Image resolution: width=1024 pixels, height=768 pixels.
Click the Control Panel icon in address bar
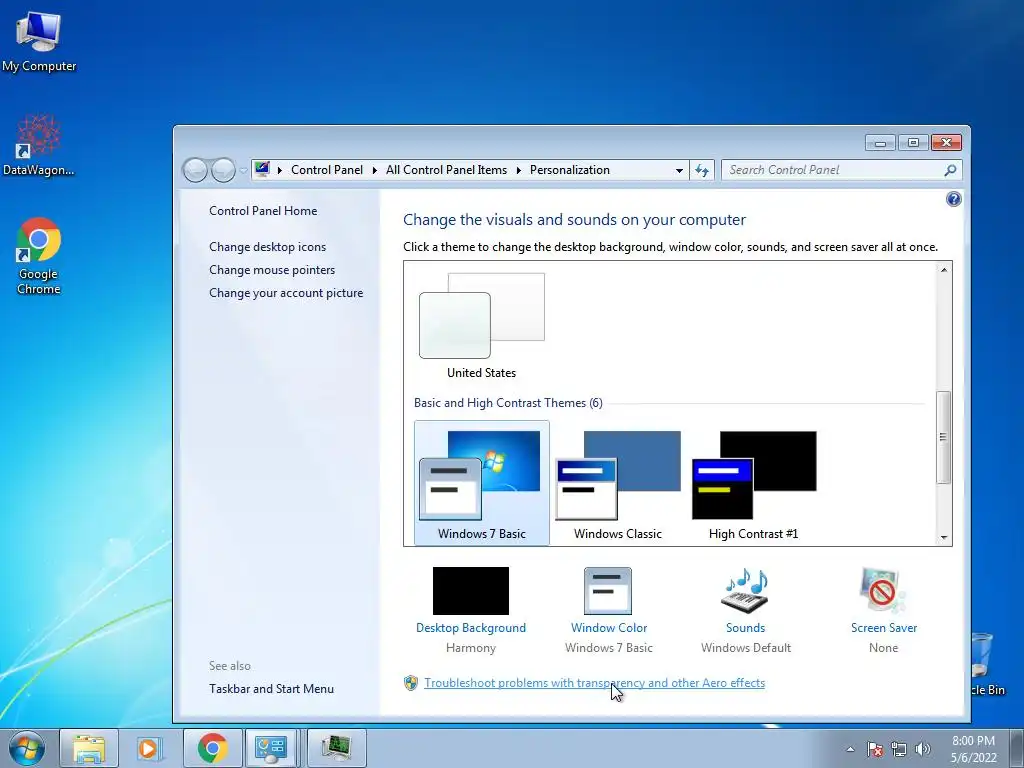[263, 170]
